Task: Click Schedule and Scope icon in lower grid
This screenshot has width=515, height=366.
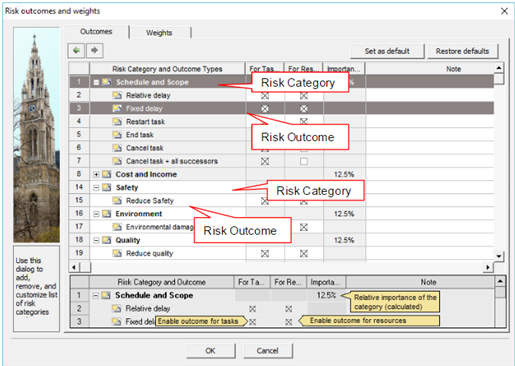Action: tap(106, 295)
